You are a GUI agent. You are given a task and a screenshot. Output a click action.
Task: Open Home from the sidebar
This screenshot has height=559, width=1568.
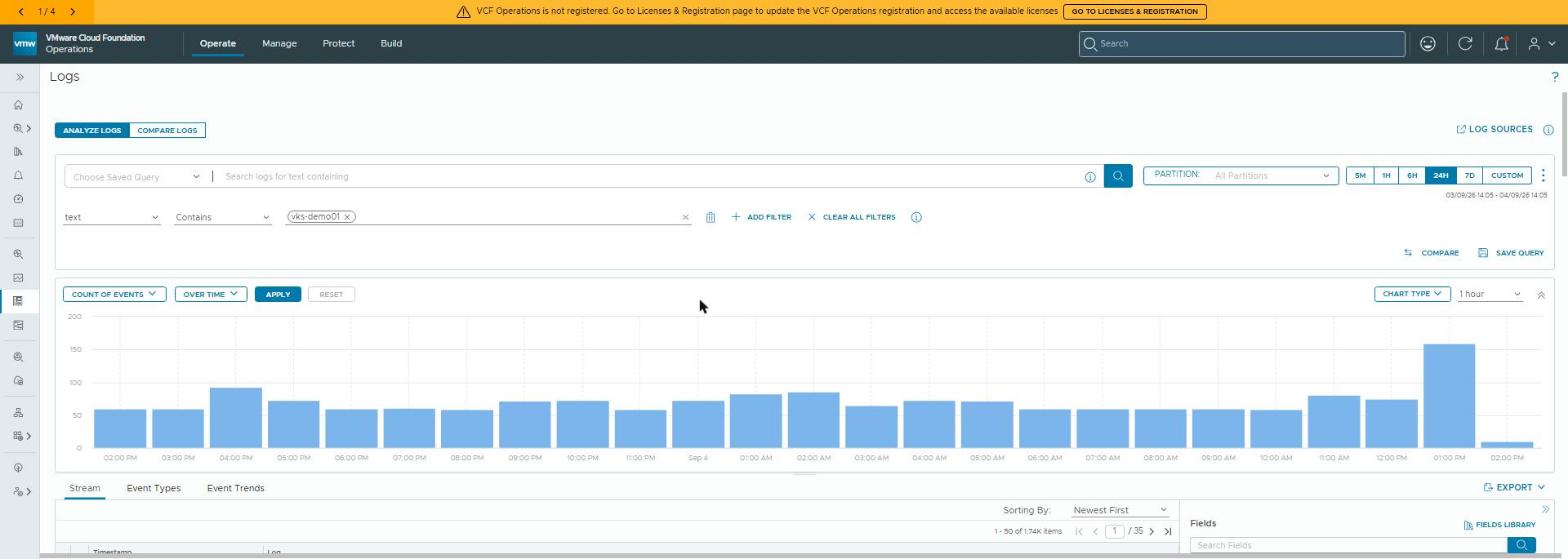coord(18,105)
